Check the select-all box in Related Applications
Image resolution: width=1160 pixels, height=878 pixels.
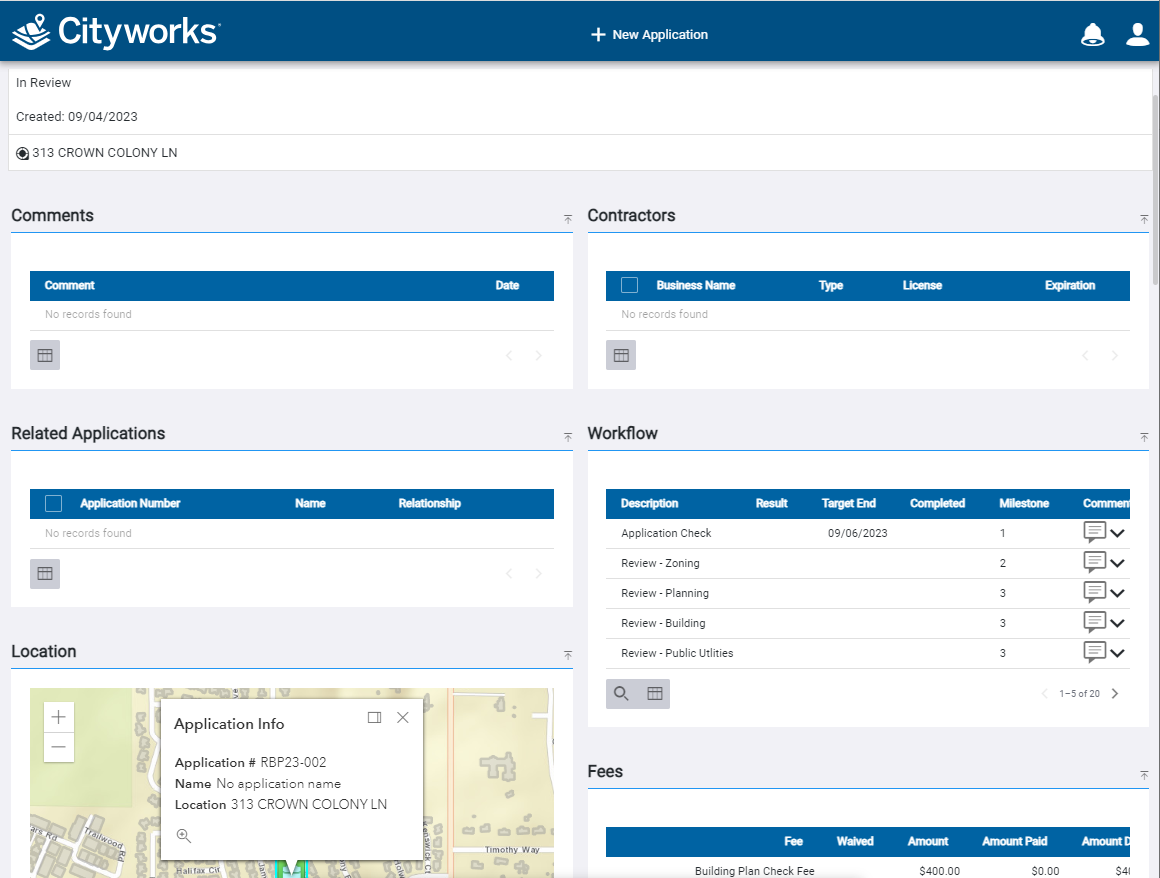click(x=54, y=503)
